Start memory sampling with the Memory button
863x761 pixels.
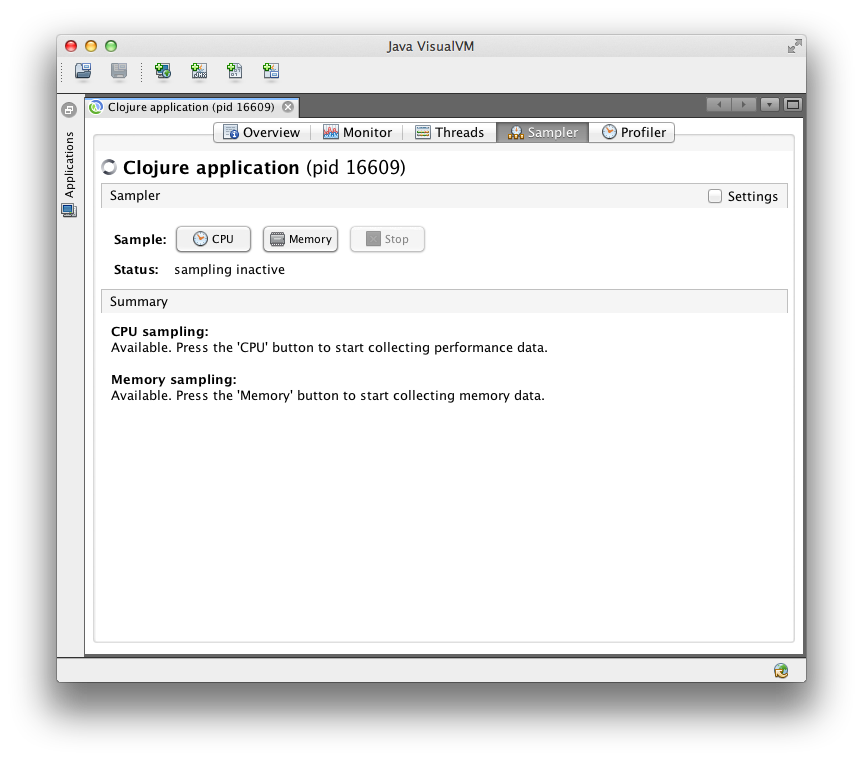(x=301, y=239)
